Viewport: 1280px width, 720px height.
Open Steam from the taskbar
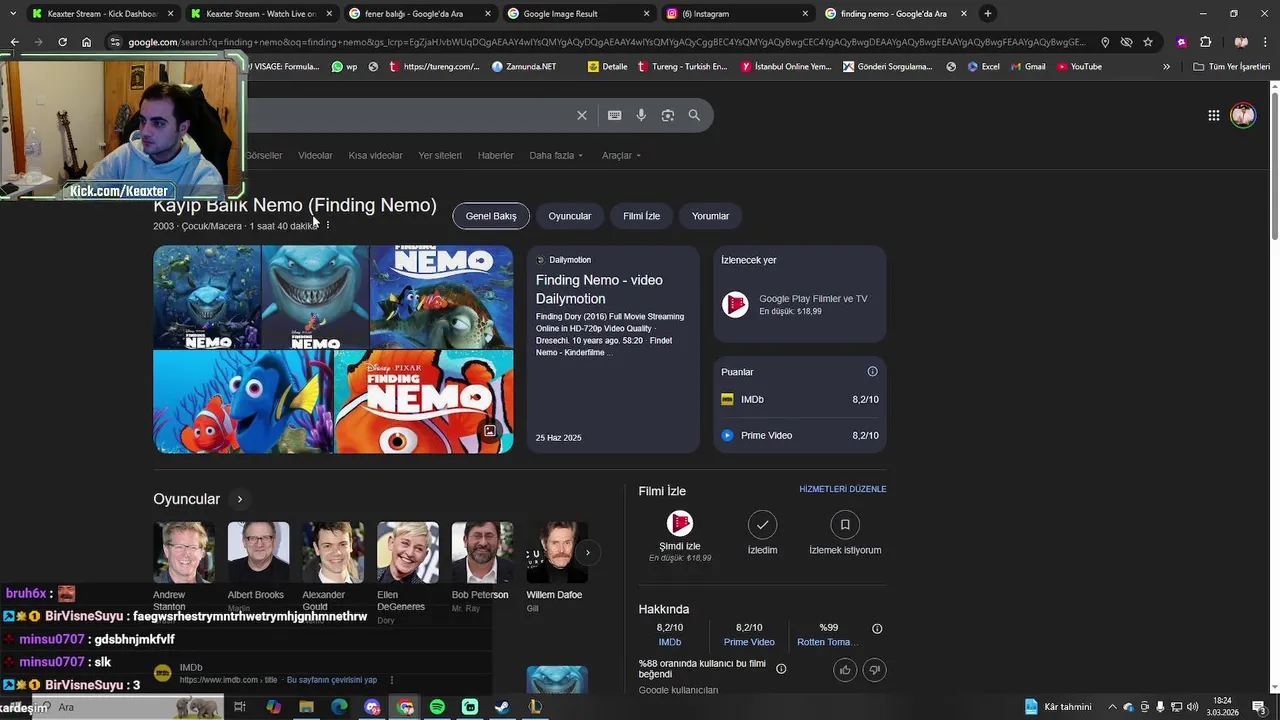pyautogui.click(x=502, y=707)
